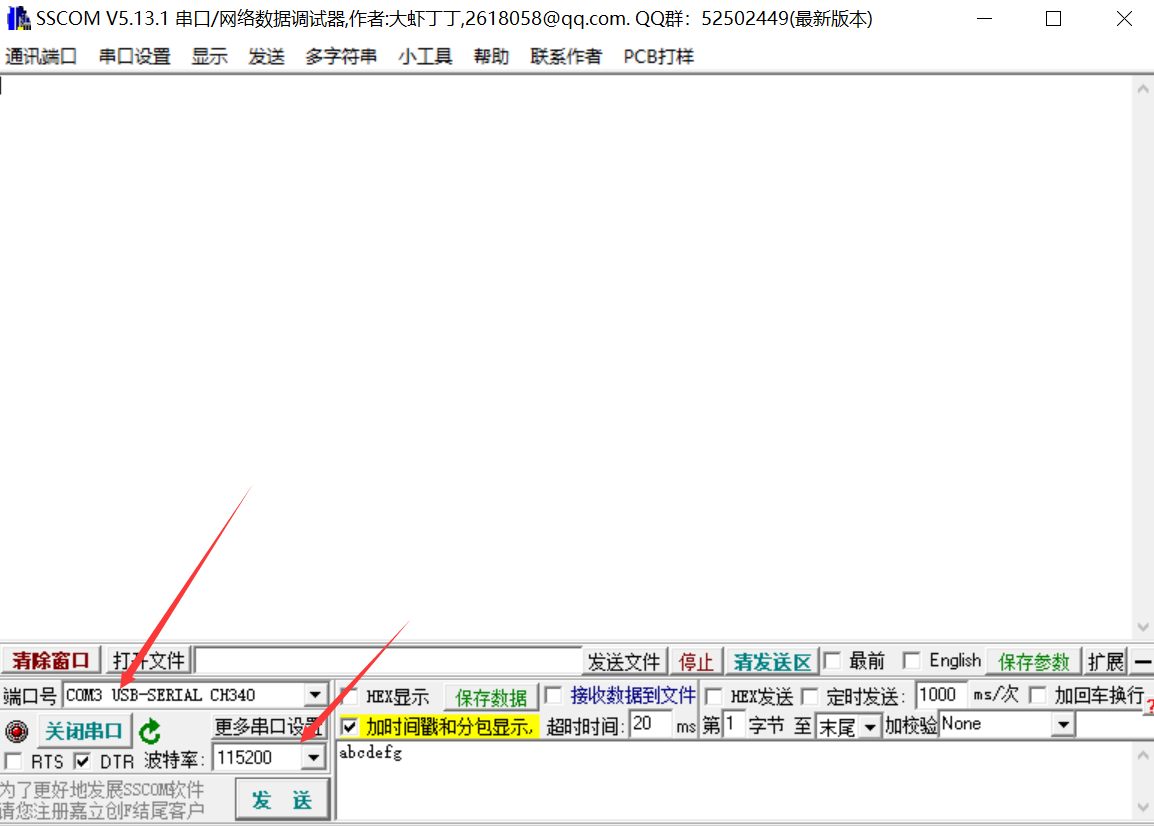Click the 1000 ms interval input field
The height and width of the screenshot is (826, 1154).
pos(941,694)
